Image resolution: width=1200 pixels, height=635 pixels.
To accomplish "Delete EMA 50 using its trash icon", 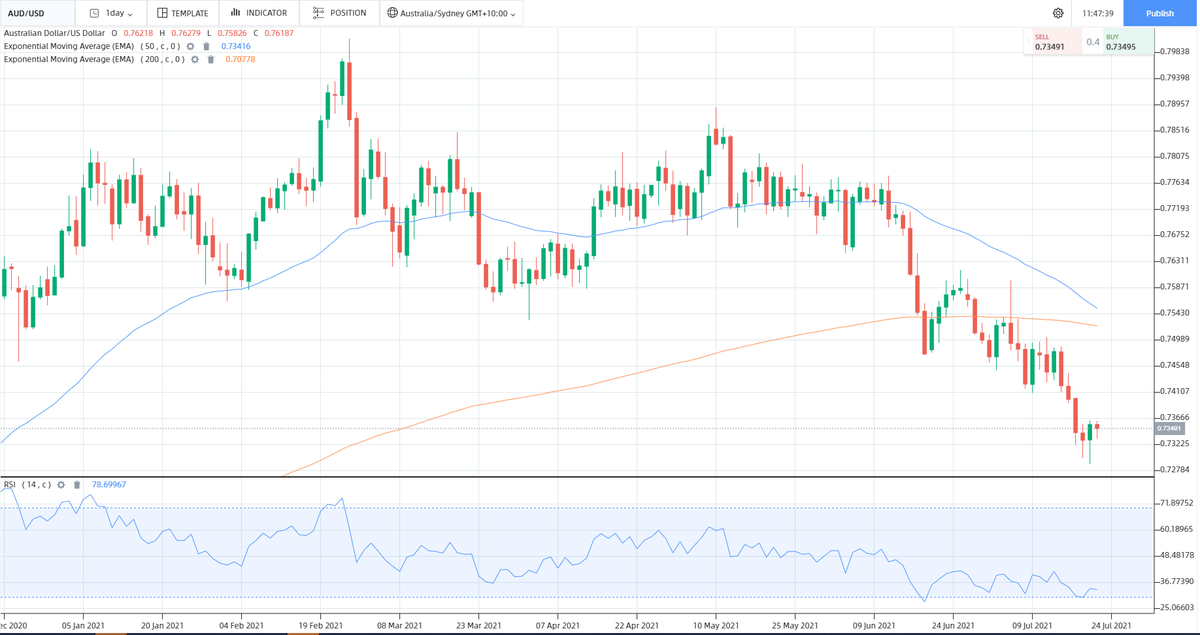I will (206, 46).
